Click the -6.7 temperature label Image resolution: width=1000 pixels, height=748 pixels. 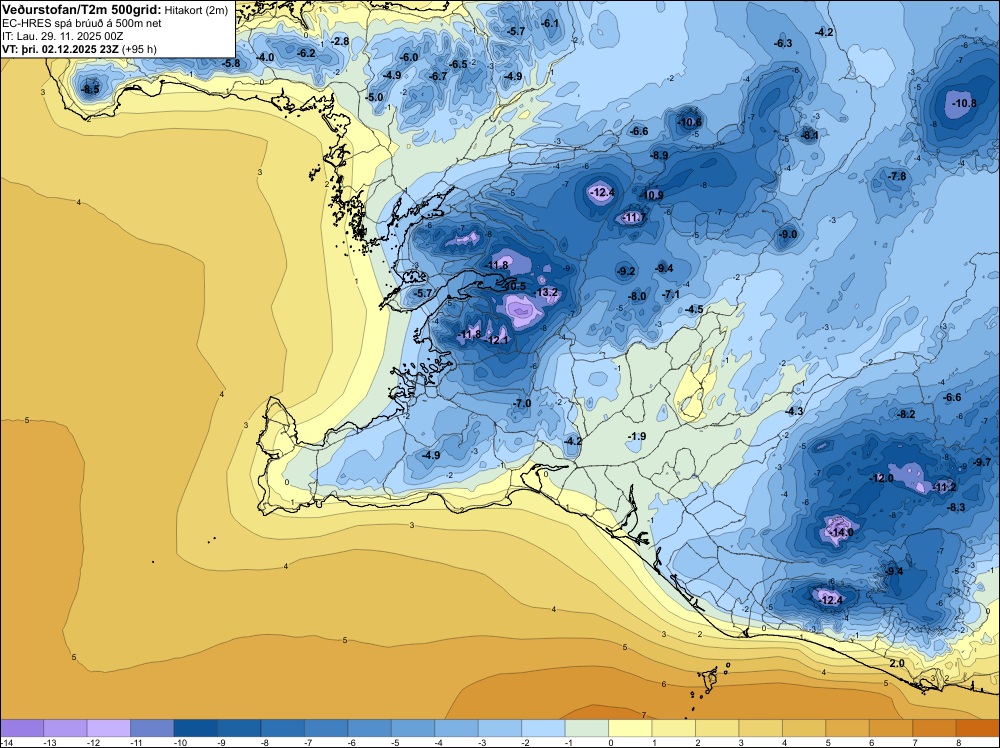point(438,76)
